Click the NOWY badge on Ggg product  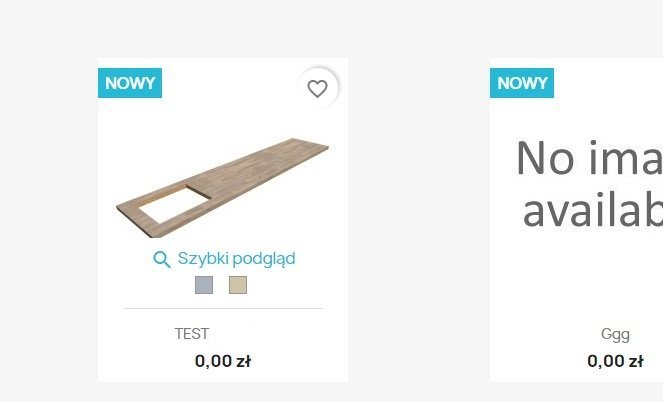point(521,83)
